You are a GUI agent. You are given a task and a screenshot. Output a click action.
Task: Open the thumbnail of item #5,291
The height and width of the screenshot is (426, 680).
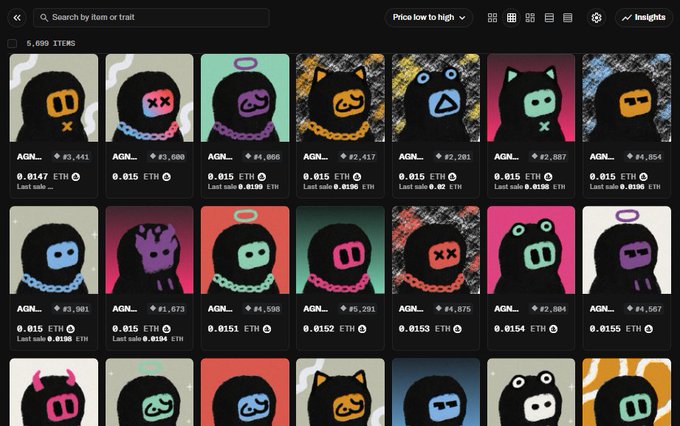[x=340, y=250]
